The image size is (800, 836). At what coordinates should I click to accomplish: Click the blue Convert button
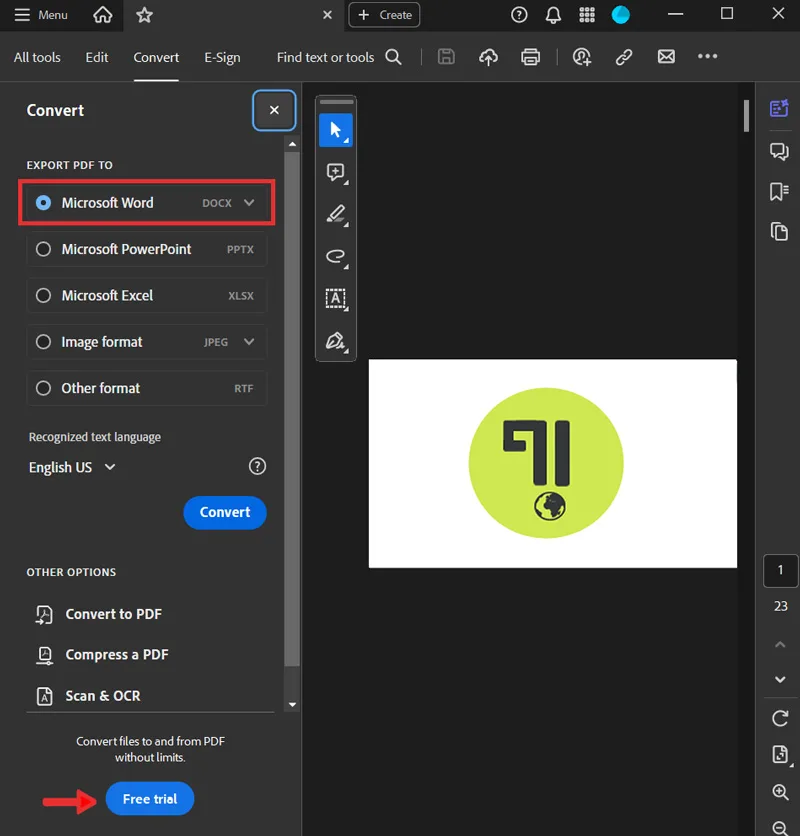tap(225, 512)
